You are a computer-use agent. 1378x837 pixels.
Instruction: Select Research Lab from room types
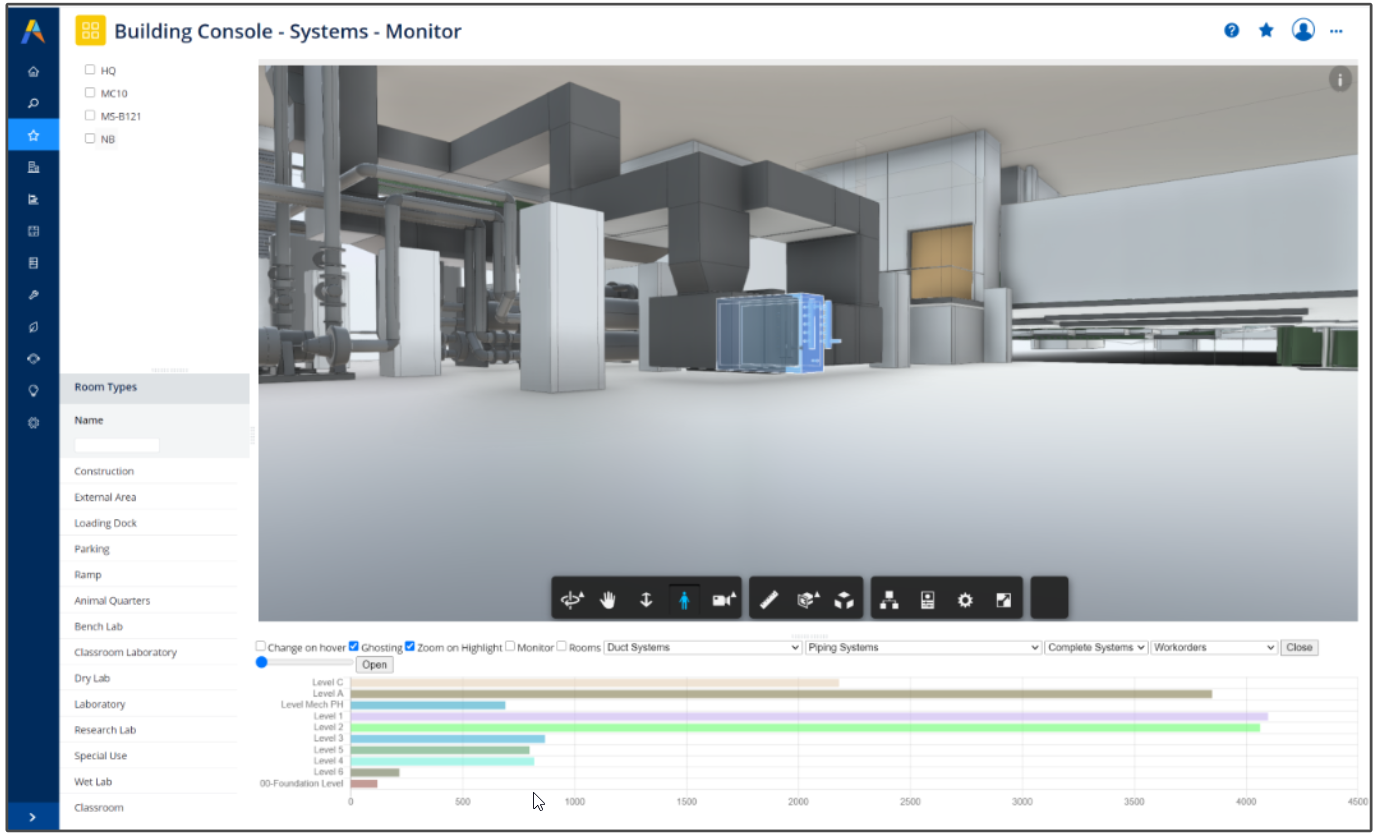pyautogui.click(x=104, y=730)
